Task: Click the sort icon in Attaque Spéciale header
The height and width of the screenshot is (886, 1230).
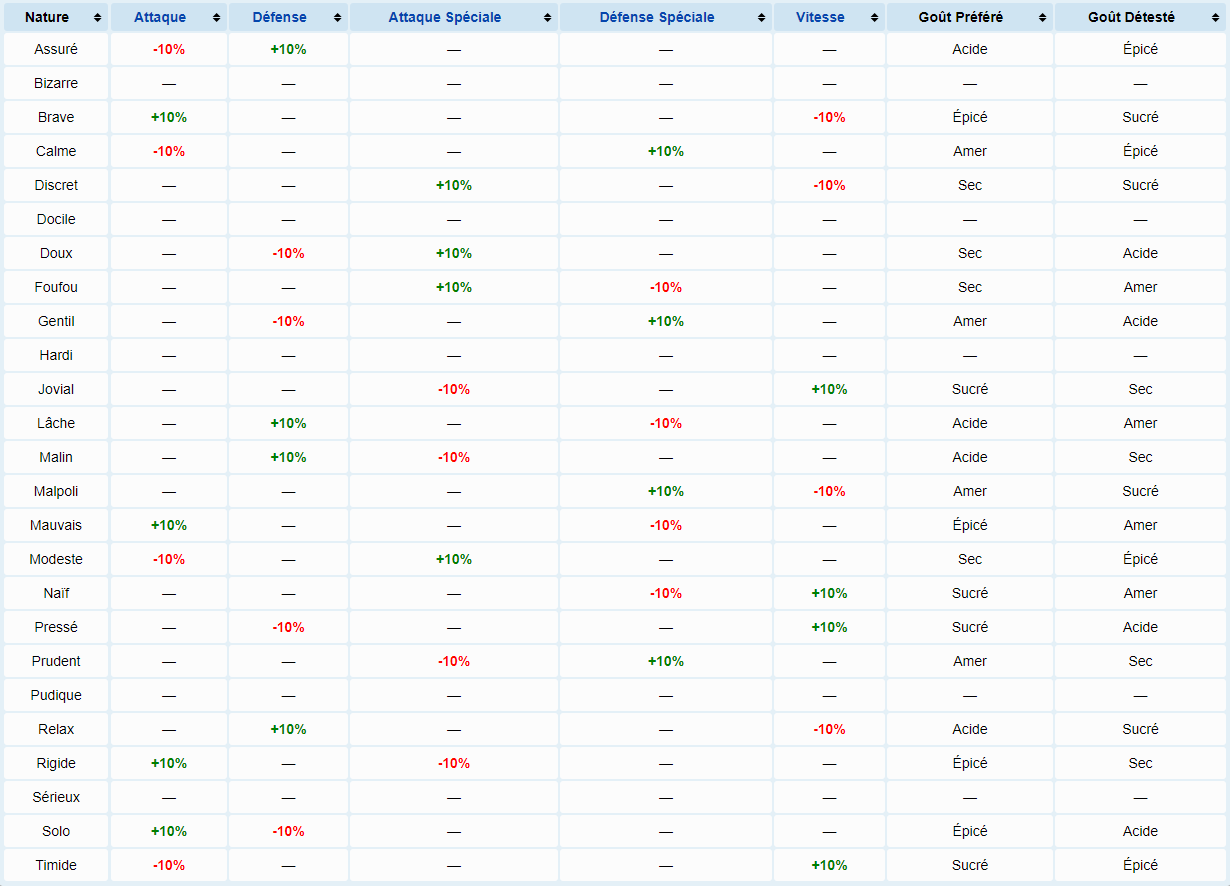Action: pos(548,18)
